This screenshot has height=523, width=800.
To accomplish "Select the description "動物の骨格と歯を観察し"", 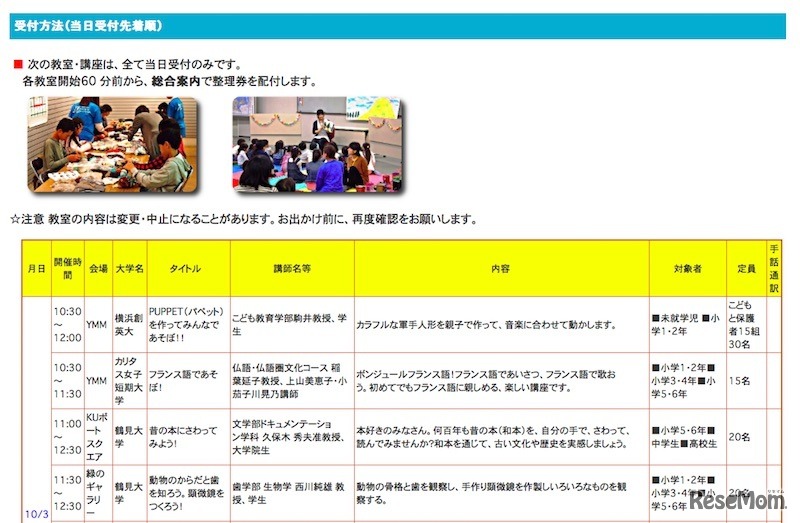I will [502, 493].
